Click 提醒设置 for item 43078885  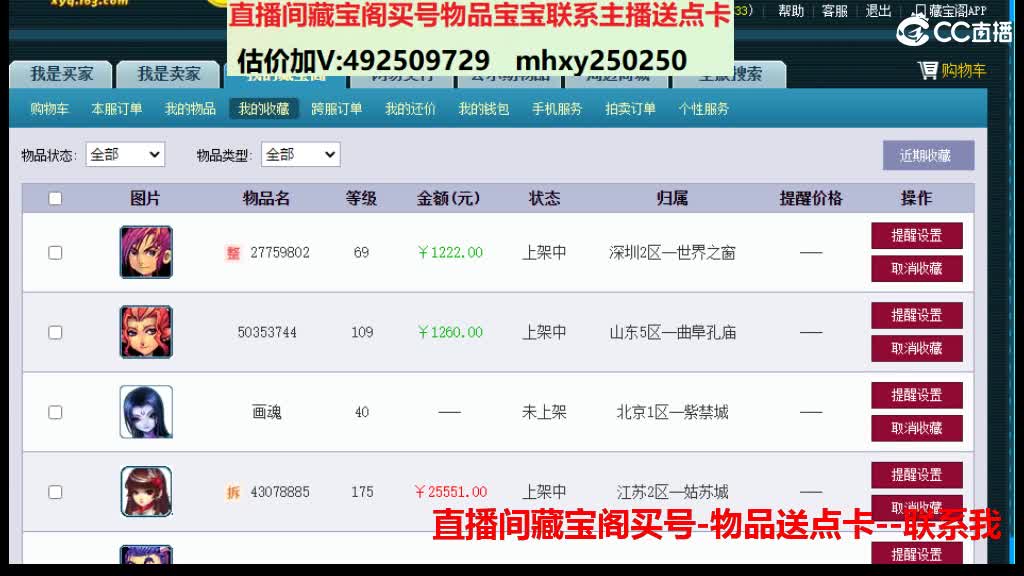pyautogui.click(x=917, y=474)
